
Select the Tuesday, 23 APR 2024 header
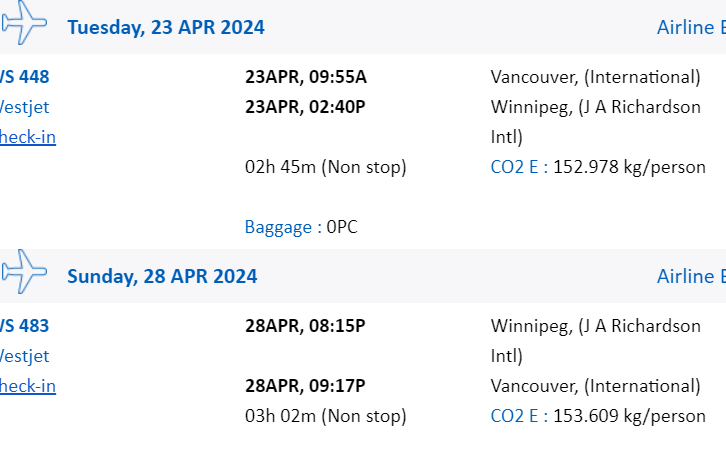point(166,27)
